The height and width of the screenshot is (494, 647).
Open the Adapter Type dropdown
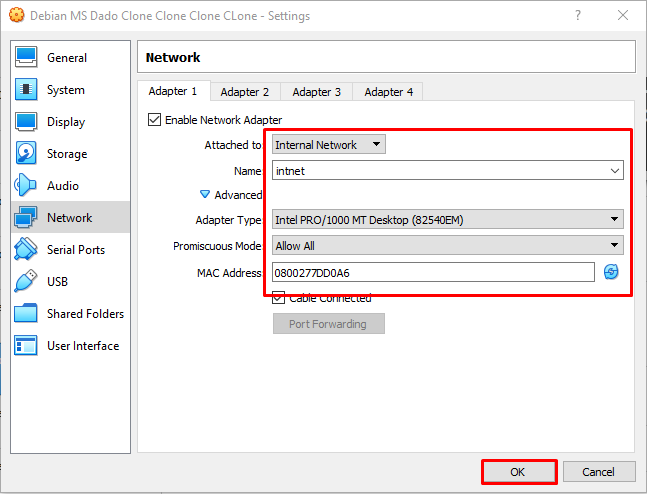448,219
